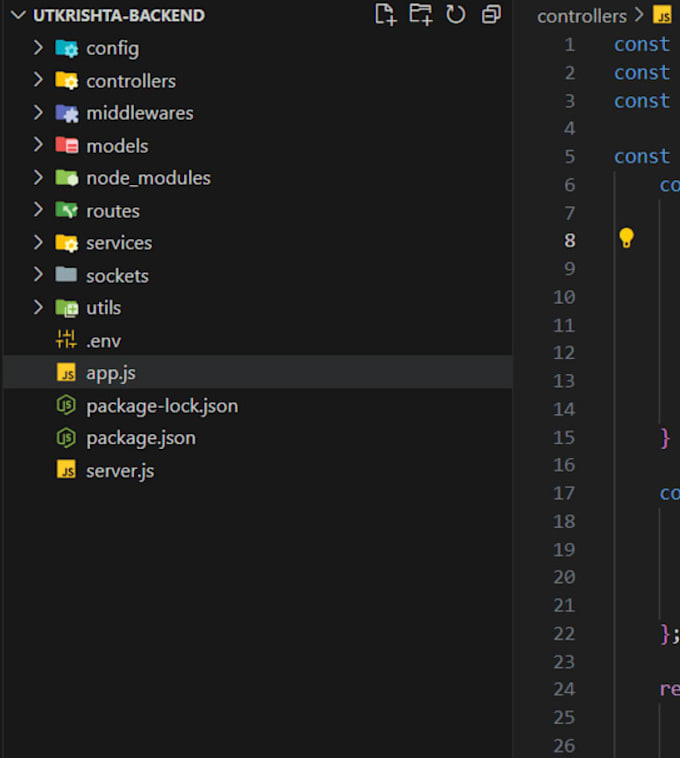Expand the config folder chevron
This screenshot has width=680, height=758.
coord(38,47)
